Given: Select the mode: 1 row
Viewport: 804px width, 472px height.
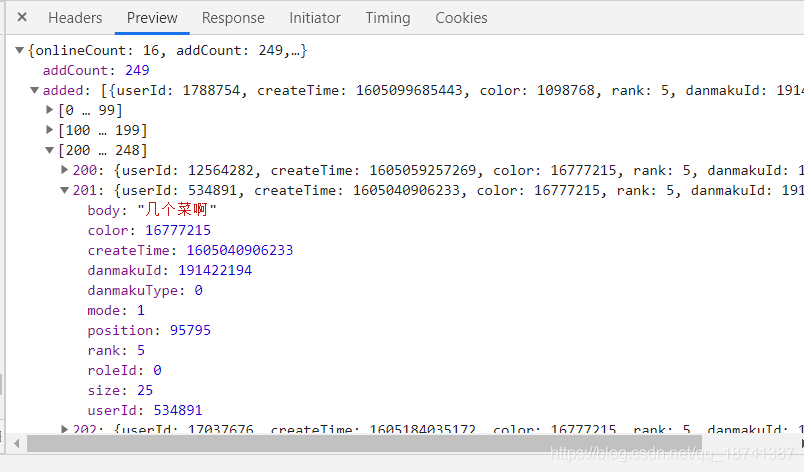Looking at the screenshot, I should (116, 310).
